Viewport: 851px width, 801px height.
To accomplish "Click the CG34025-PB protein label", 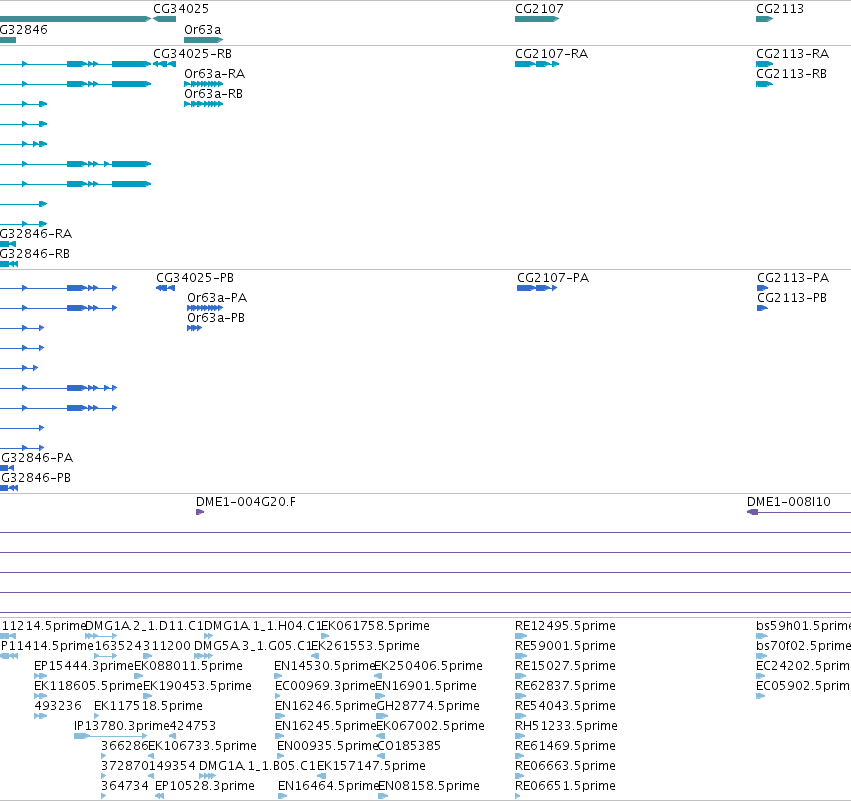I will [x=195, y=277].
